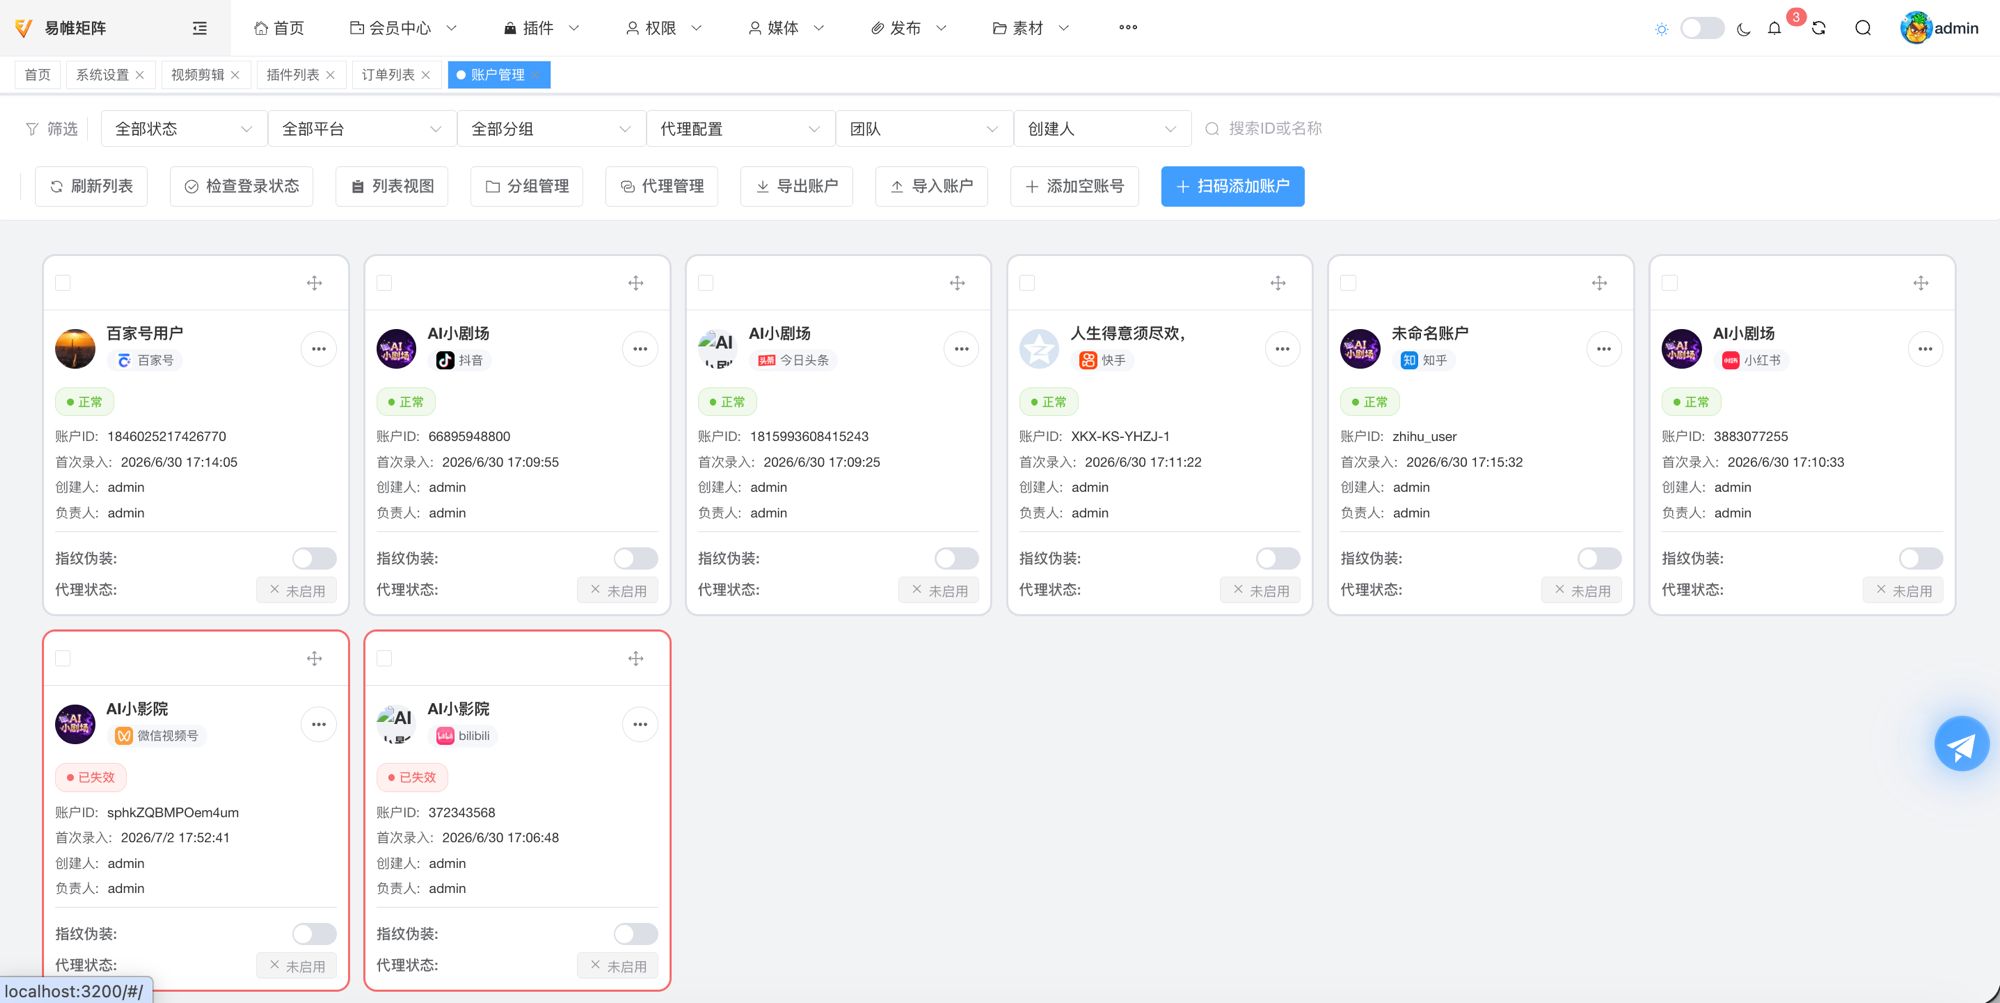Screen dimensions: 2000x1003
Task: Open the 发布 navigation menu
Action: point(908,28)
